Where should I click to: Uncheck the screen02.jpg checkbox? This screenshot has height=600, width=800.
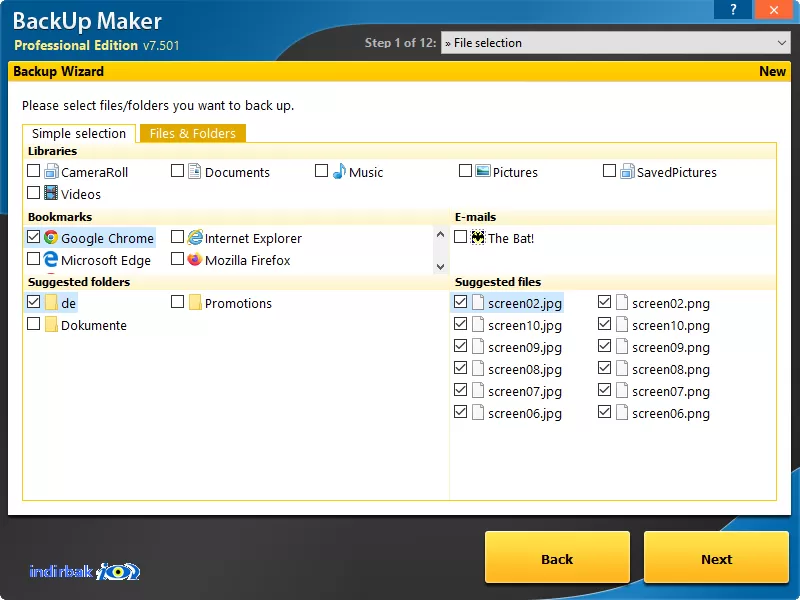[x=460, y=302]
